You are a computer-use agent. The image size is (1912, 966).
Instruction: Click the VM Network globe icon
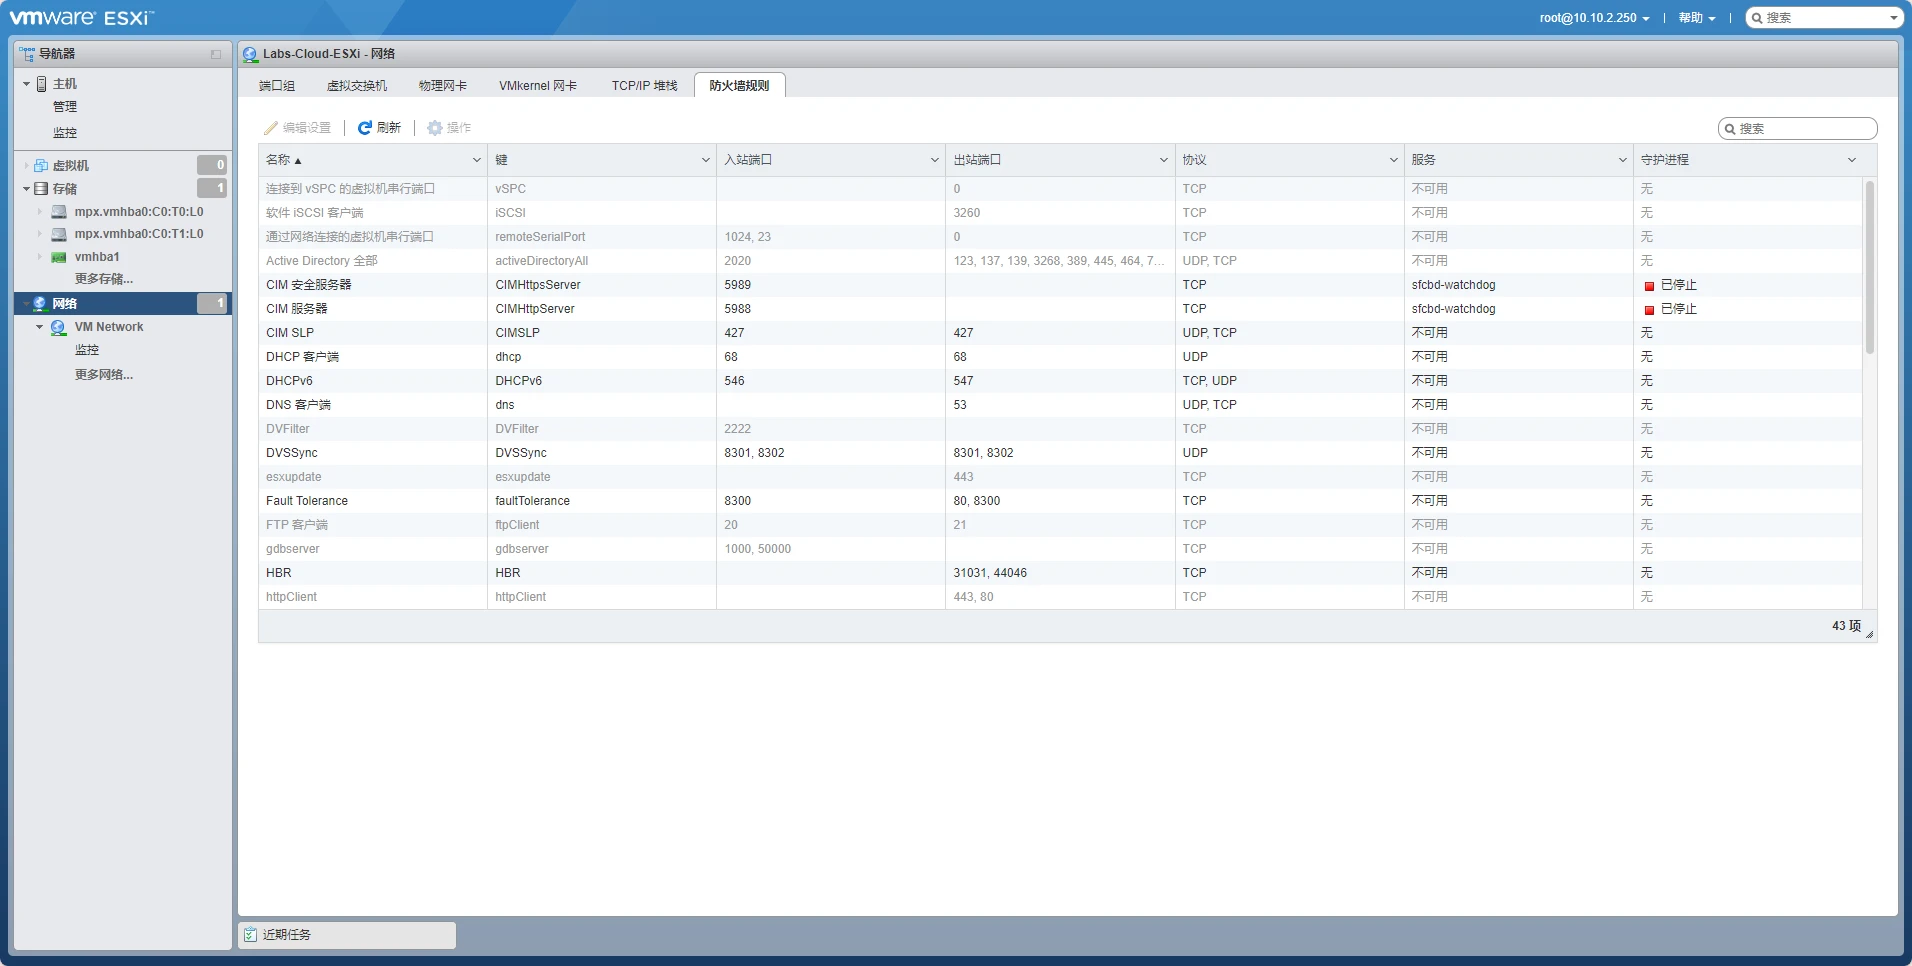59,327
